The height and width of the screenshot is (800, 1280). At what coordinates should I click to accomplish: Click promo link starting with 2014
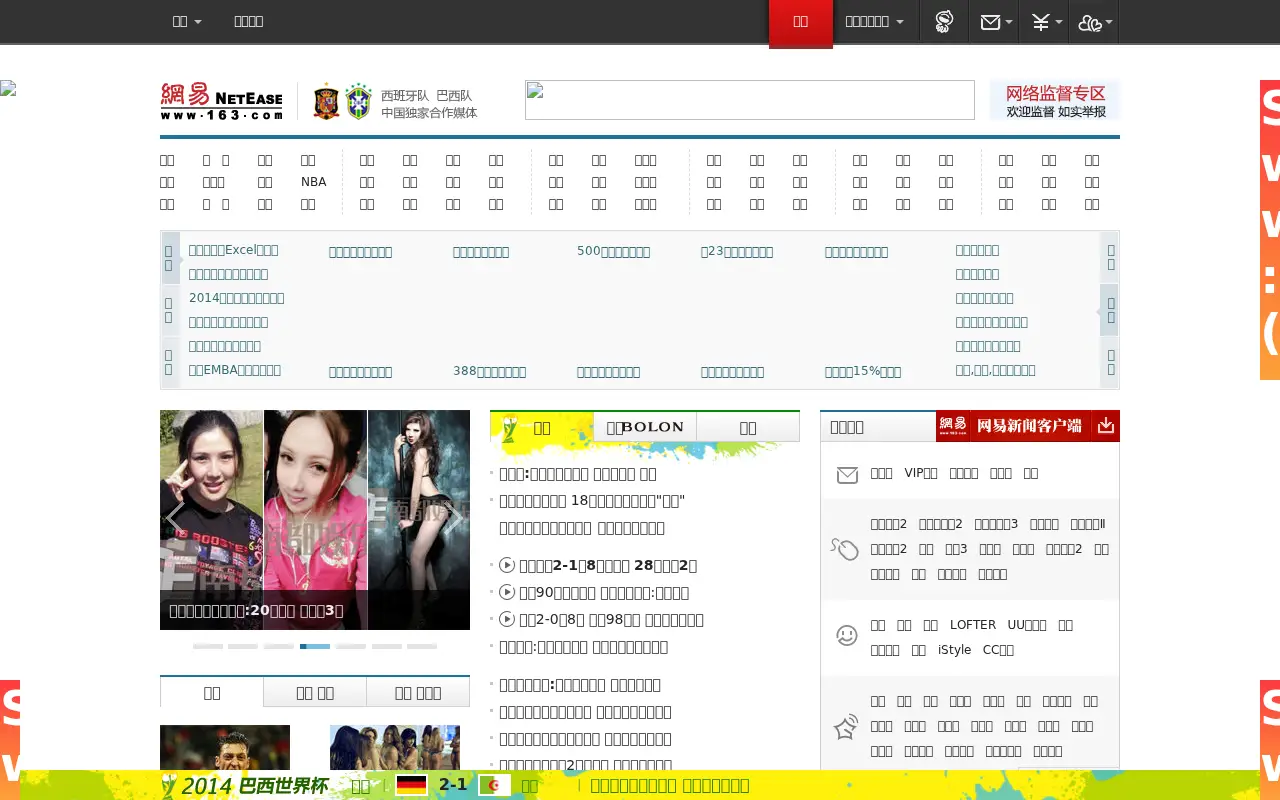(237, 298)
